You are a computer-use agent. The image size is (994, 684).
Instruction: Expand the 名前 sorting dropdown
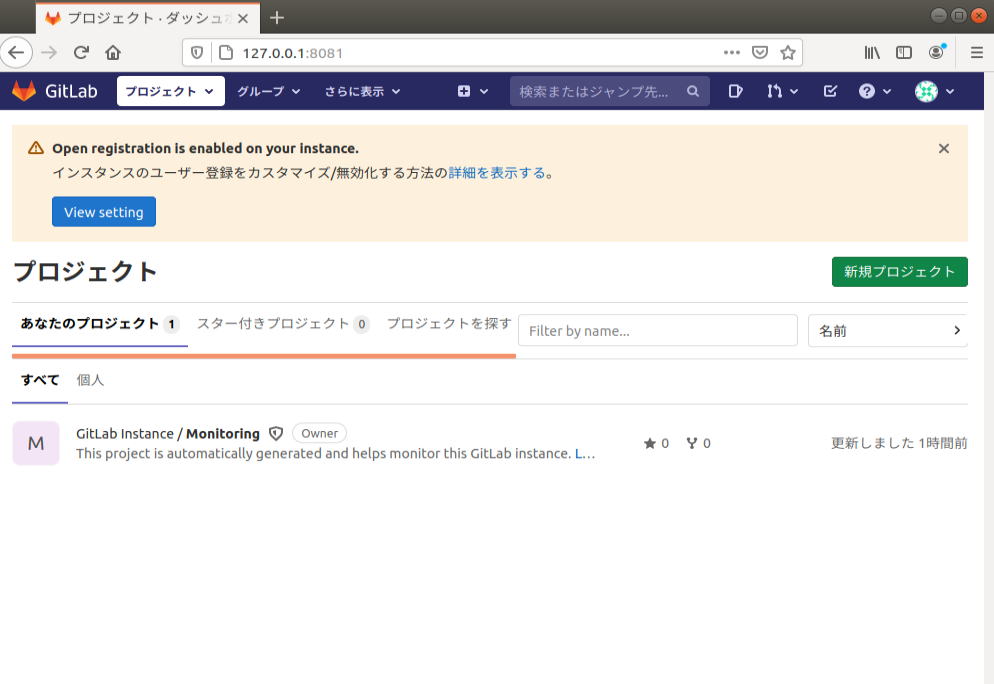tap(887, 330)
